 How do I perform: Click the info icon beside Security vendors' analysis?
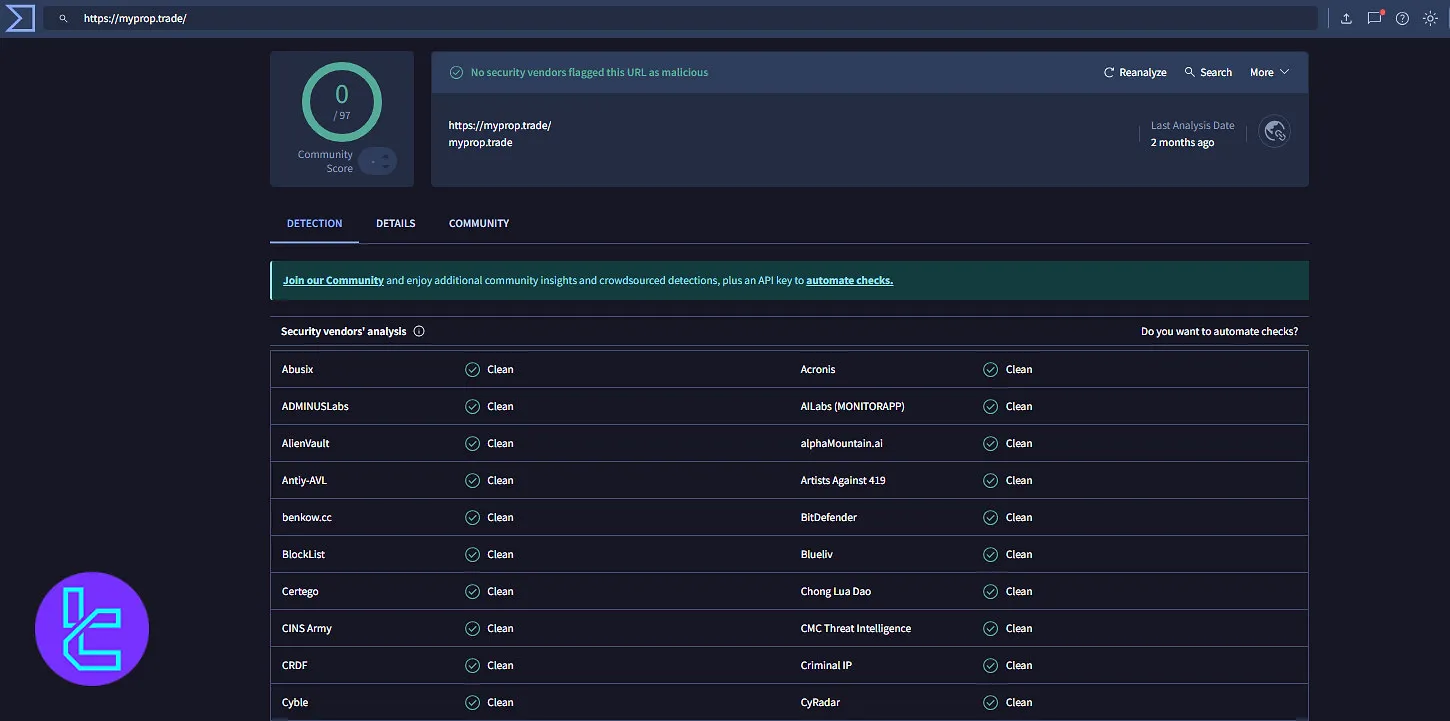[x=419, y=330]
